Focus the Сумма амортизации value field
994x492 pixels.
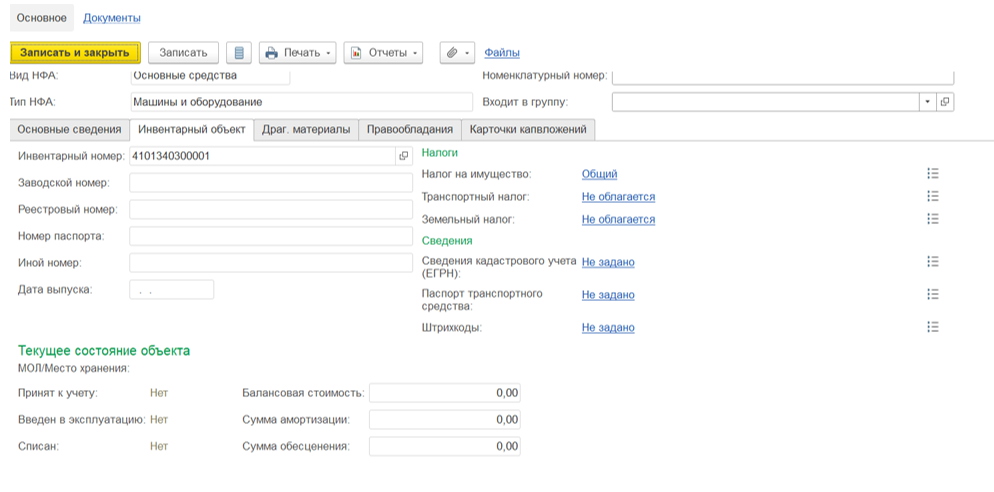point(445,420)
